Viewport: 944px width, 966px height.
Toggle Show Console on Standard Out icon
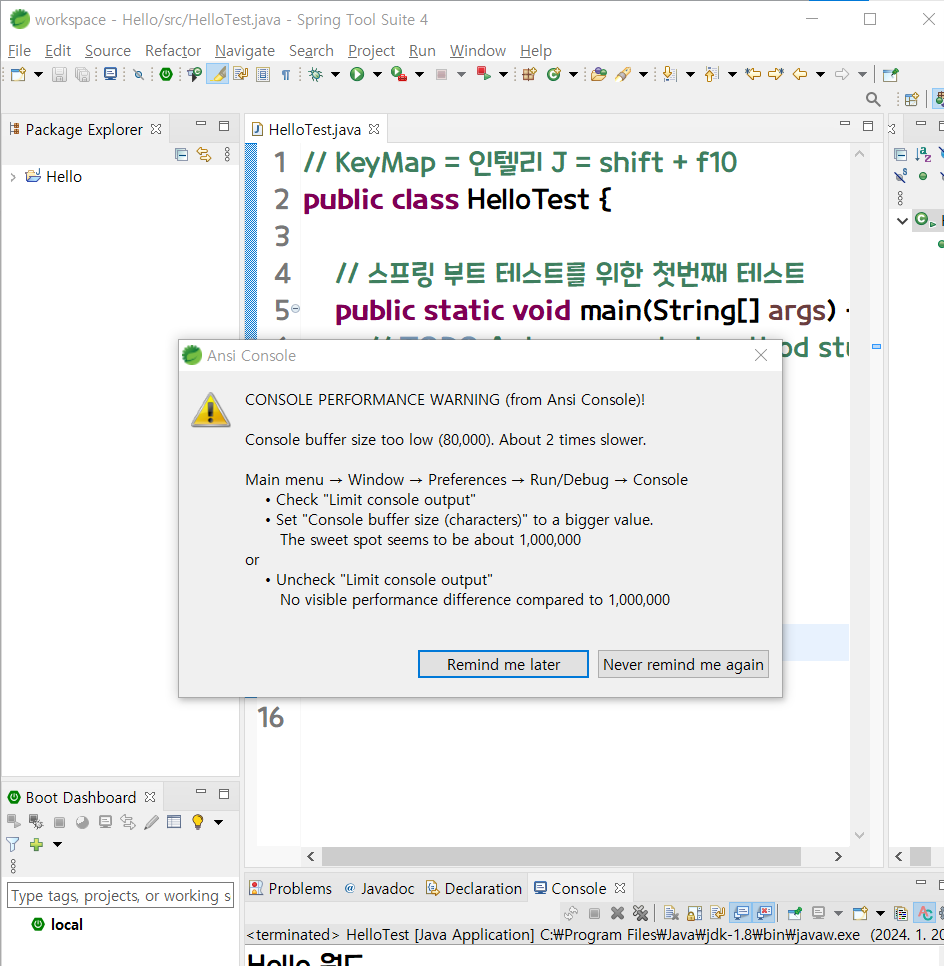pyautogui.click(x=742, y=912)
